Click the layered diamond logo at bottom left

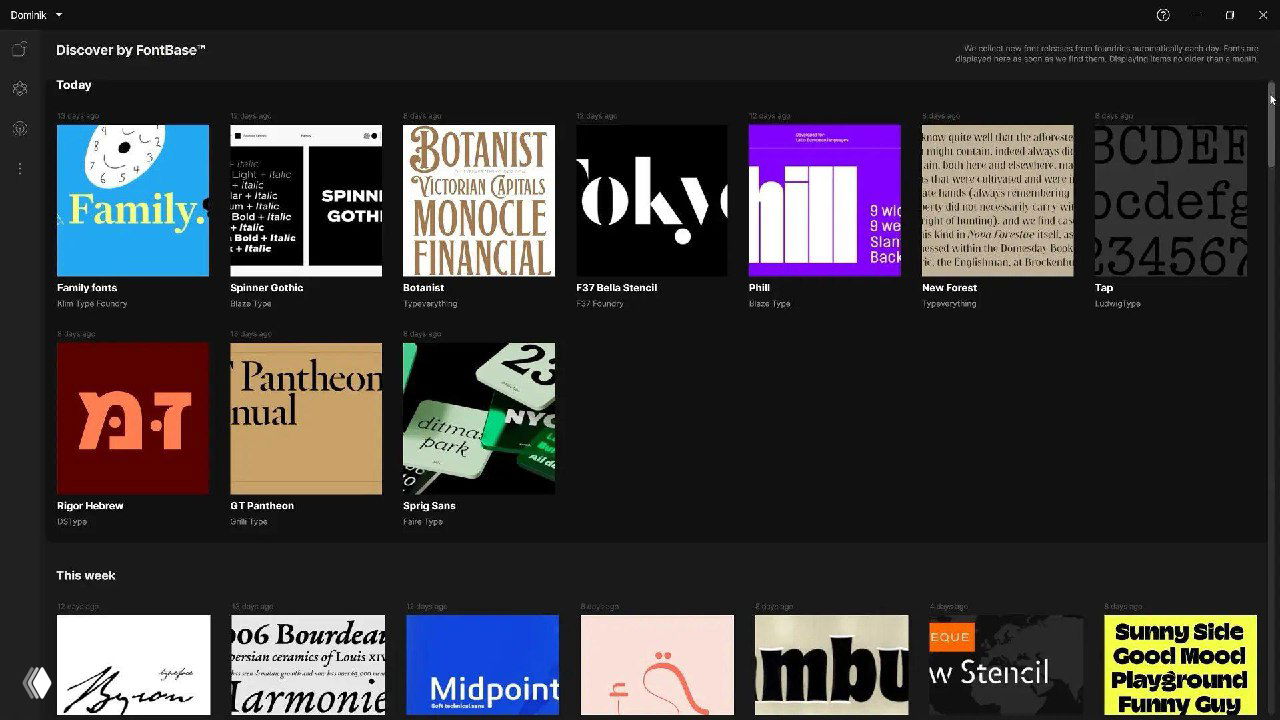(37, 682)
